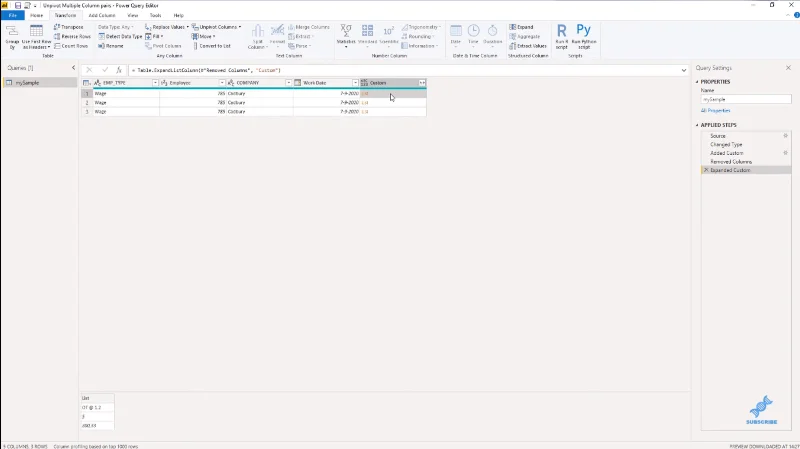The height and width of the screenshot is (449, 800).
Task: Click Transpose in the Table group
Action: click(x=68, y=27)
